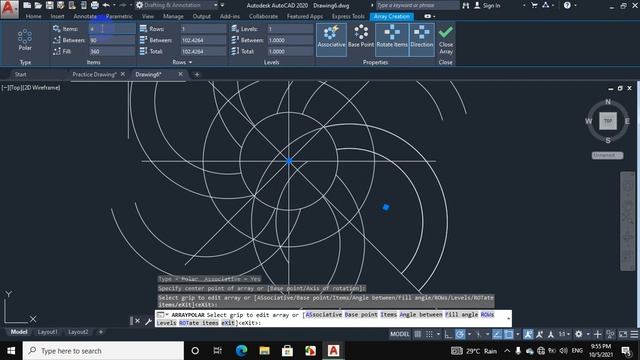
Task: Open the Undo history dropdown arrow
Action: click(x=114, y=5)
